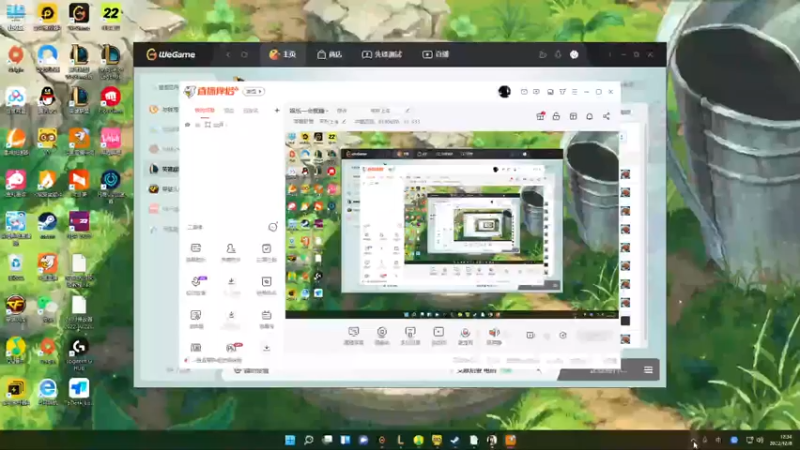Image resolution: width=800 pixels, height=450 pixels.
Task: Click streamer avatar in broadcast app header
Action: coord(504,91)
